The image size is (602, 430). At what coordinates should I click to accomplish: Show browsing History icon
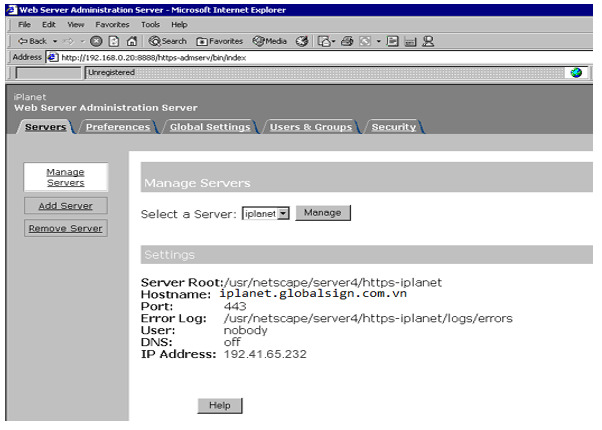point(302,41)
